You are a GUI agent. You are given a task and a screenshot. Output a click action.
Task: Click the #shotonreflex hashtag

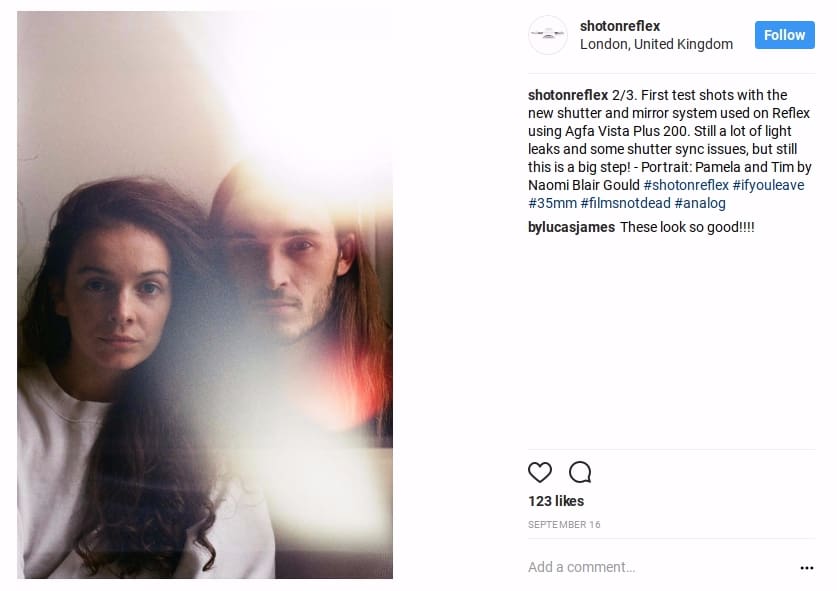tap(686, 185)
